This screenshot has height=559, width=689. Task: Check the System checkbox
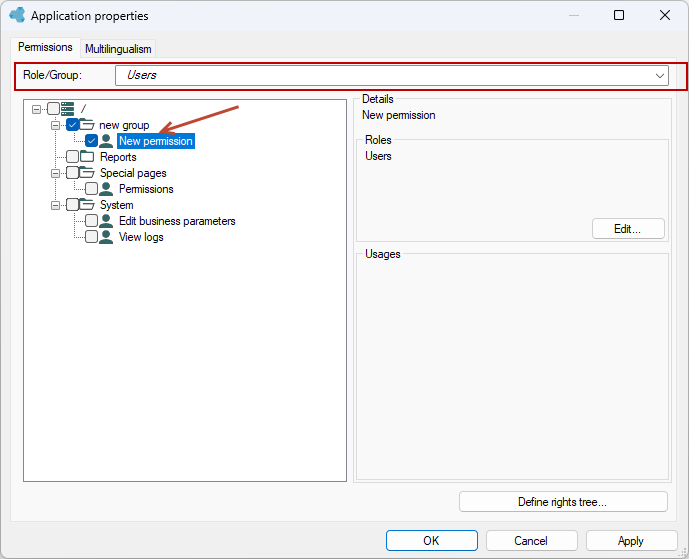pyautogui.click(x=73, y=204)
